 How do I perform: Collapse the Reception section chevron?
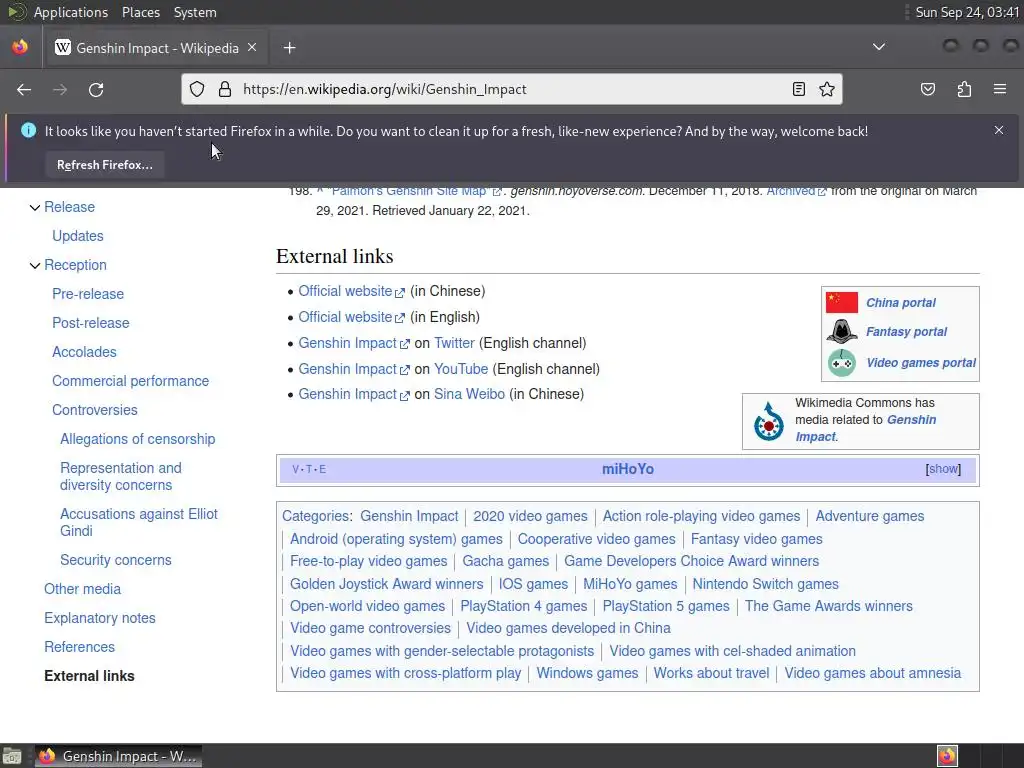(x=35, y=266)
